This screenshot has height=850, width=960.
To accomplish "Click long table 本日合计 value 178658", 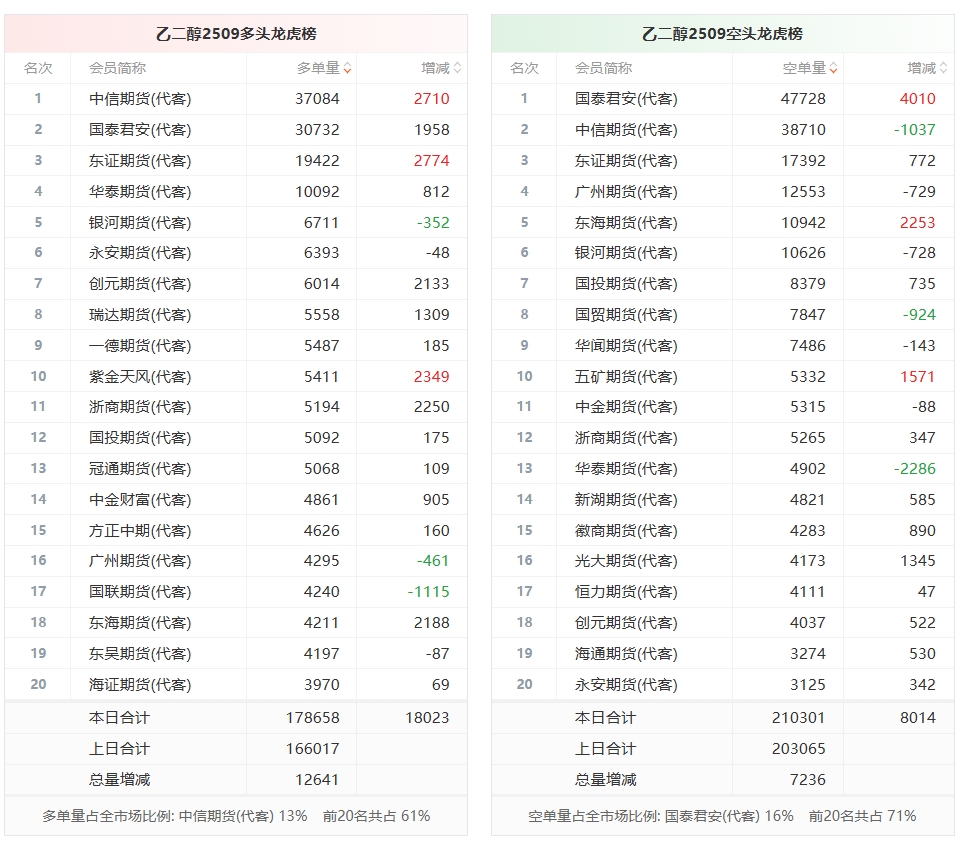I will pyautogui.click(x=312, y=718).
